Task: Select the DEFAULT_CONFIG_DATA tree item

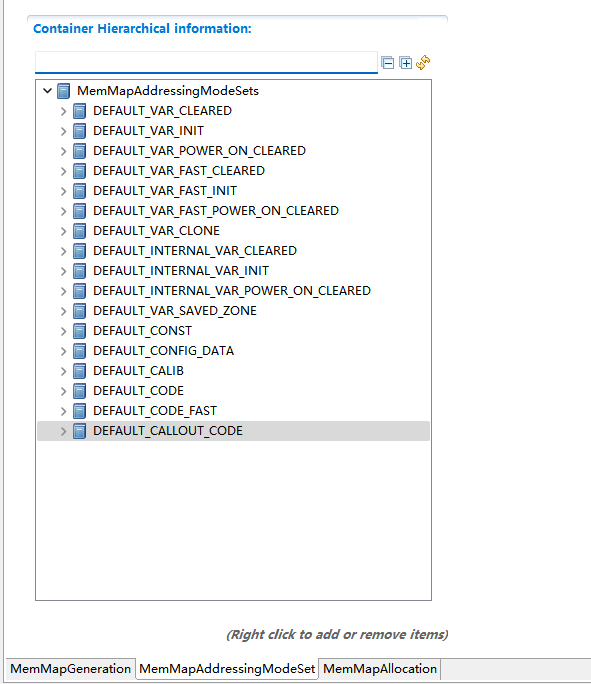Action: [164, 351]
